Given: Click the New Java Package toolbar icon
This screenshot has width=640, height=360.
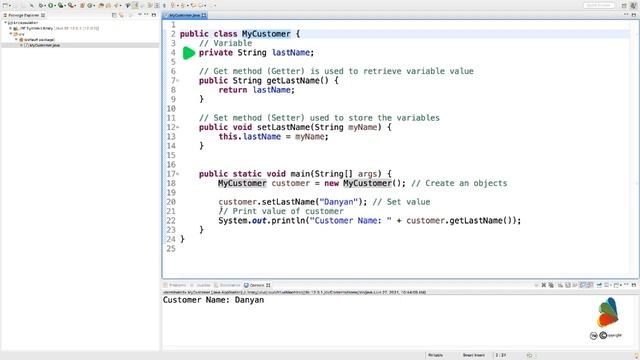Looking at the screenshot, I should point(82,5).
